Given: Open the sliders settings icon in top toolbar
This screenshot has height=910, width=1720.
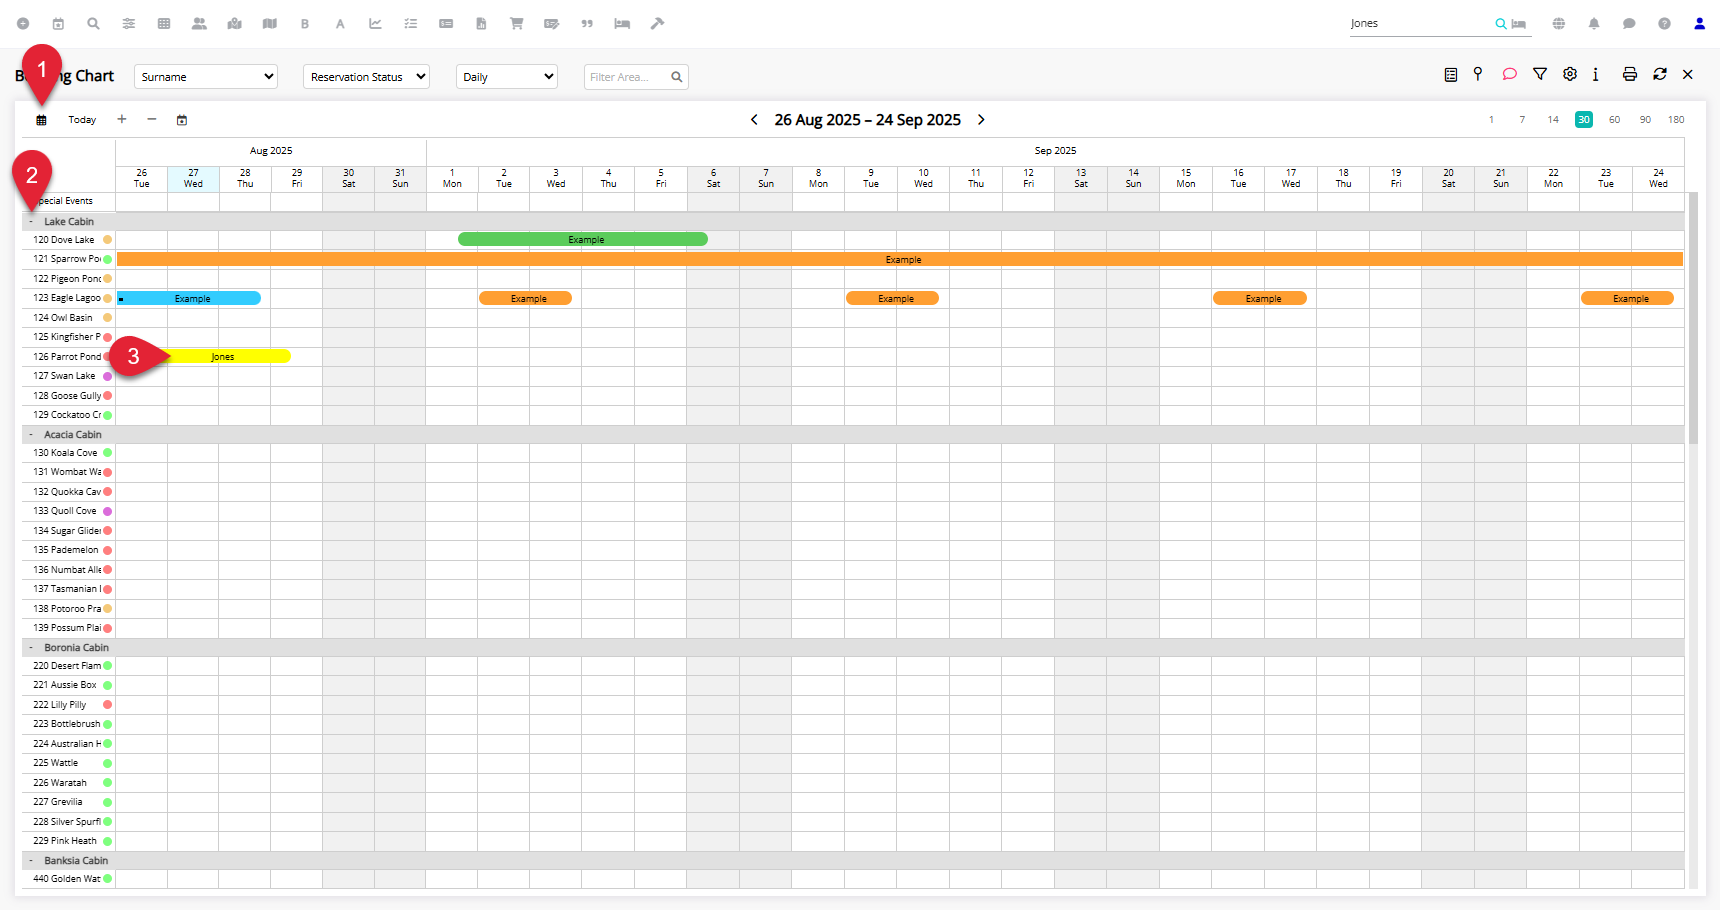Looking at the screenshot, I should pyautogui.click(x=129, y=23).
